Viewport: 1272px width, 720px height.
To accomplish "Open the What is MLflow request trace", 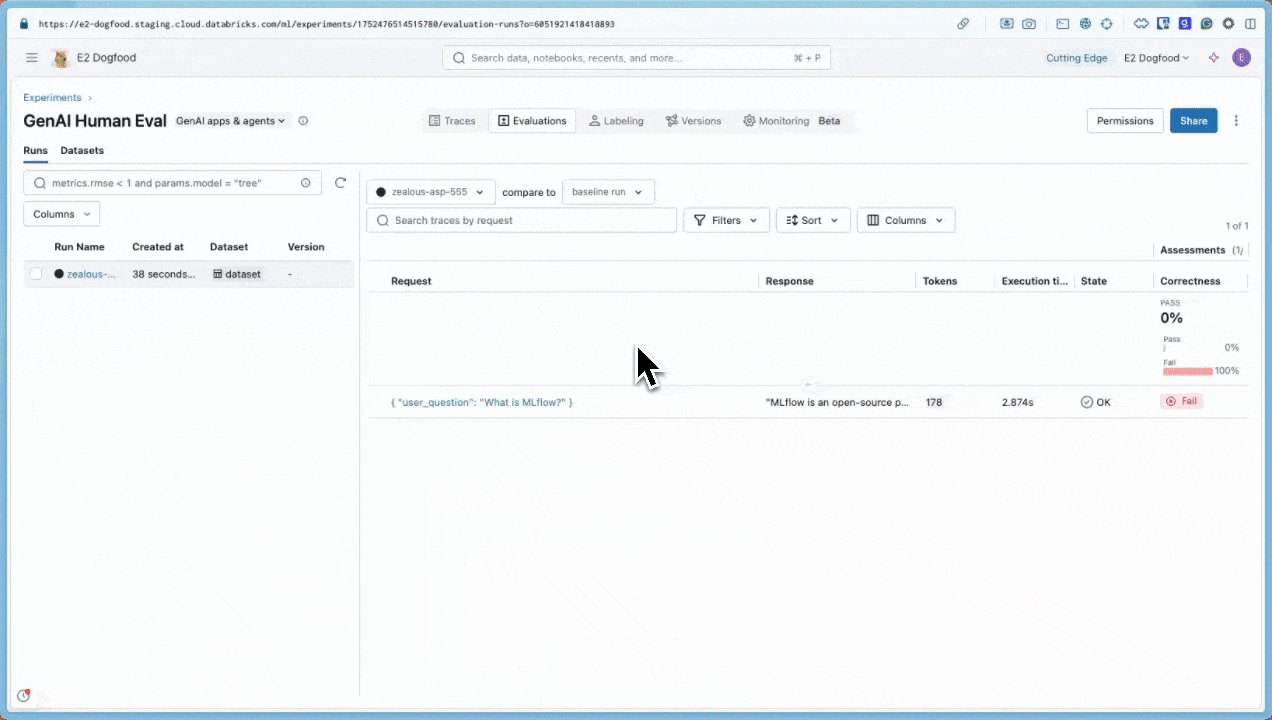I will 482,402.
